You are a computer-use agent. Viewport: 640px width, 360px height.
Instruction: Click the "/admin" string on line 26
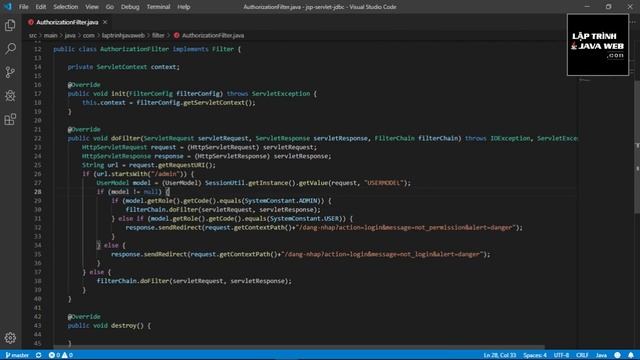pos(165,174)
